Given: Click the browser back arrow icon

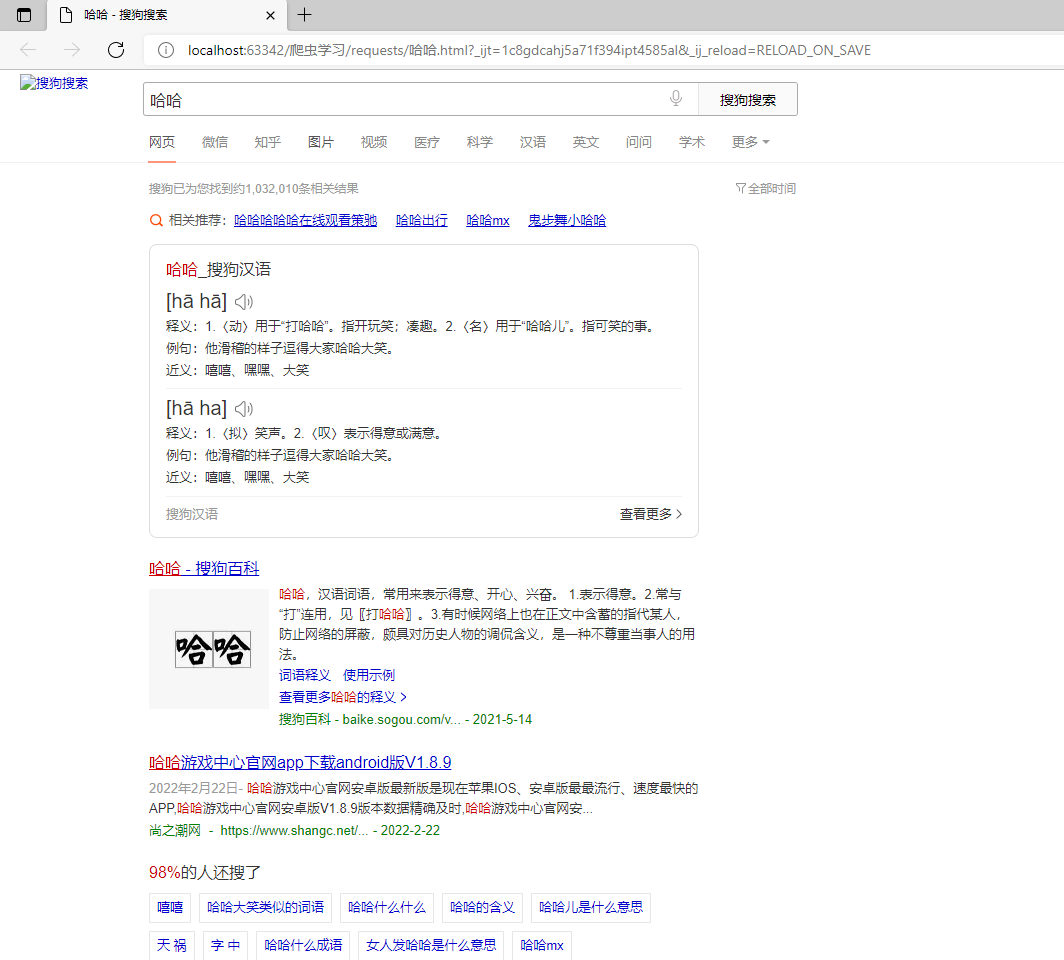Looking at the screenshot, I should 28,50.
